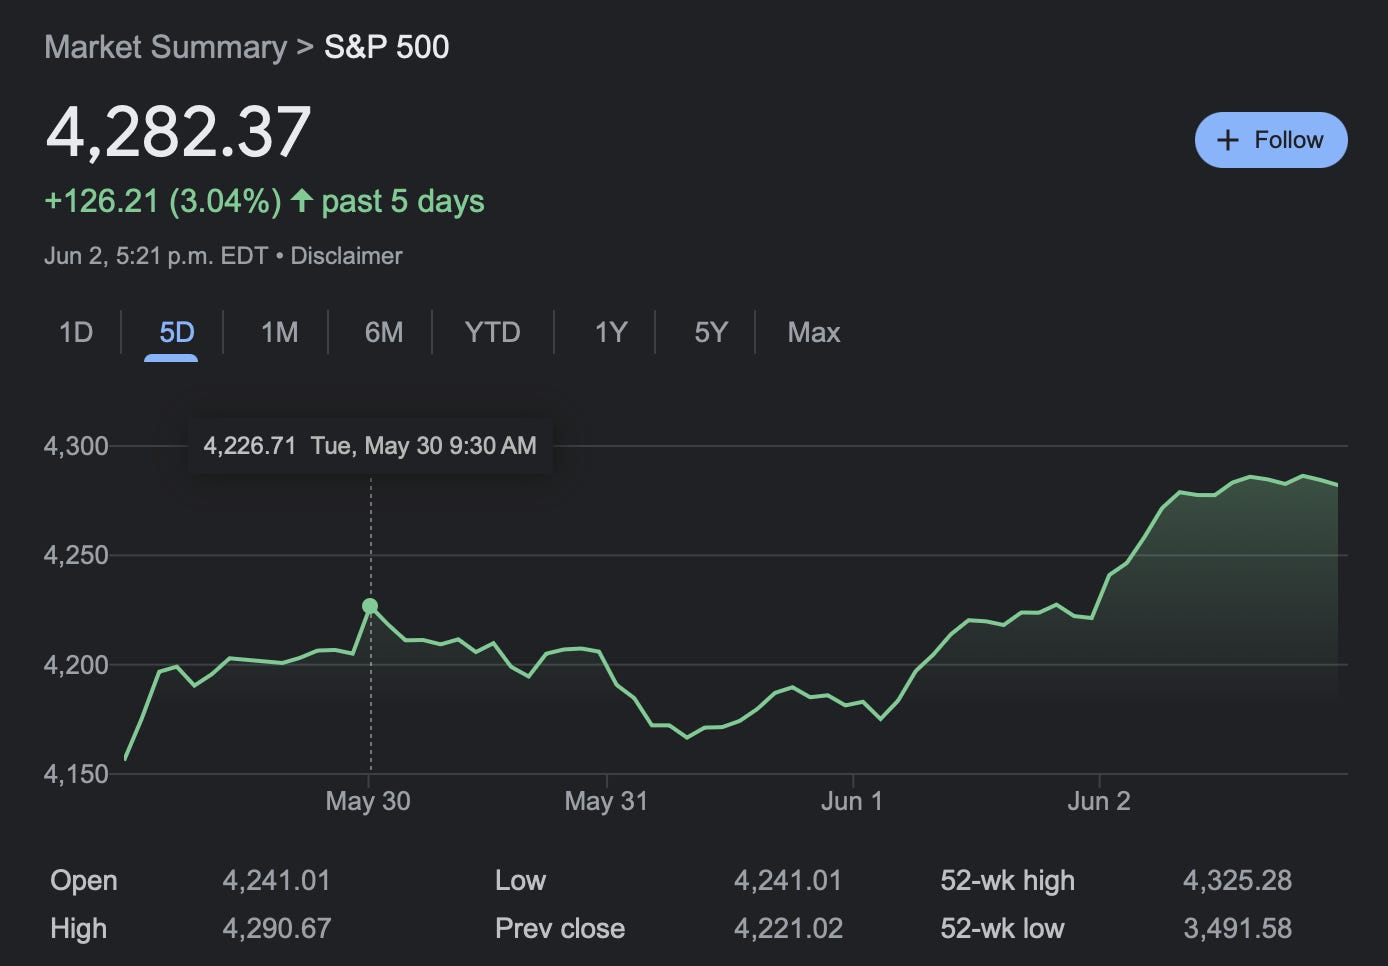Click the High value 4,290.67

pyautogui.click(x=277, y=929)
